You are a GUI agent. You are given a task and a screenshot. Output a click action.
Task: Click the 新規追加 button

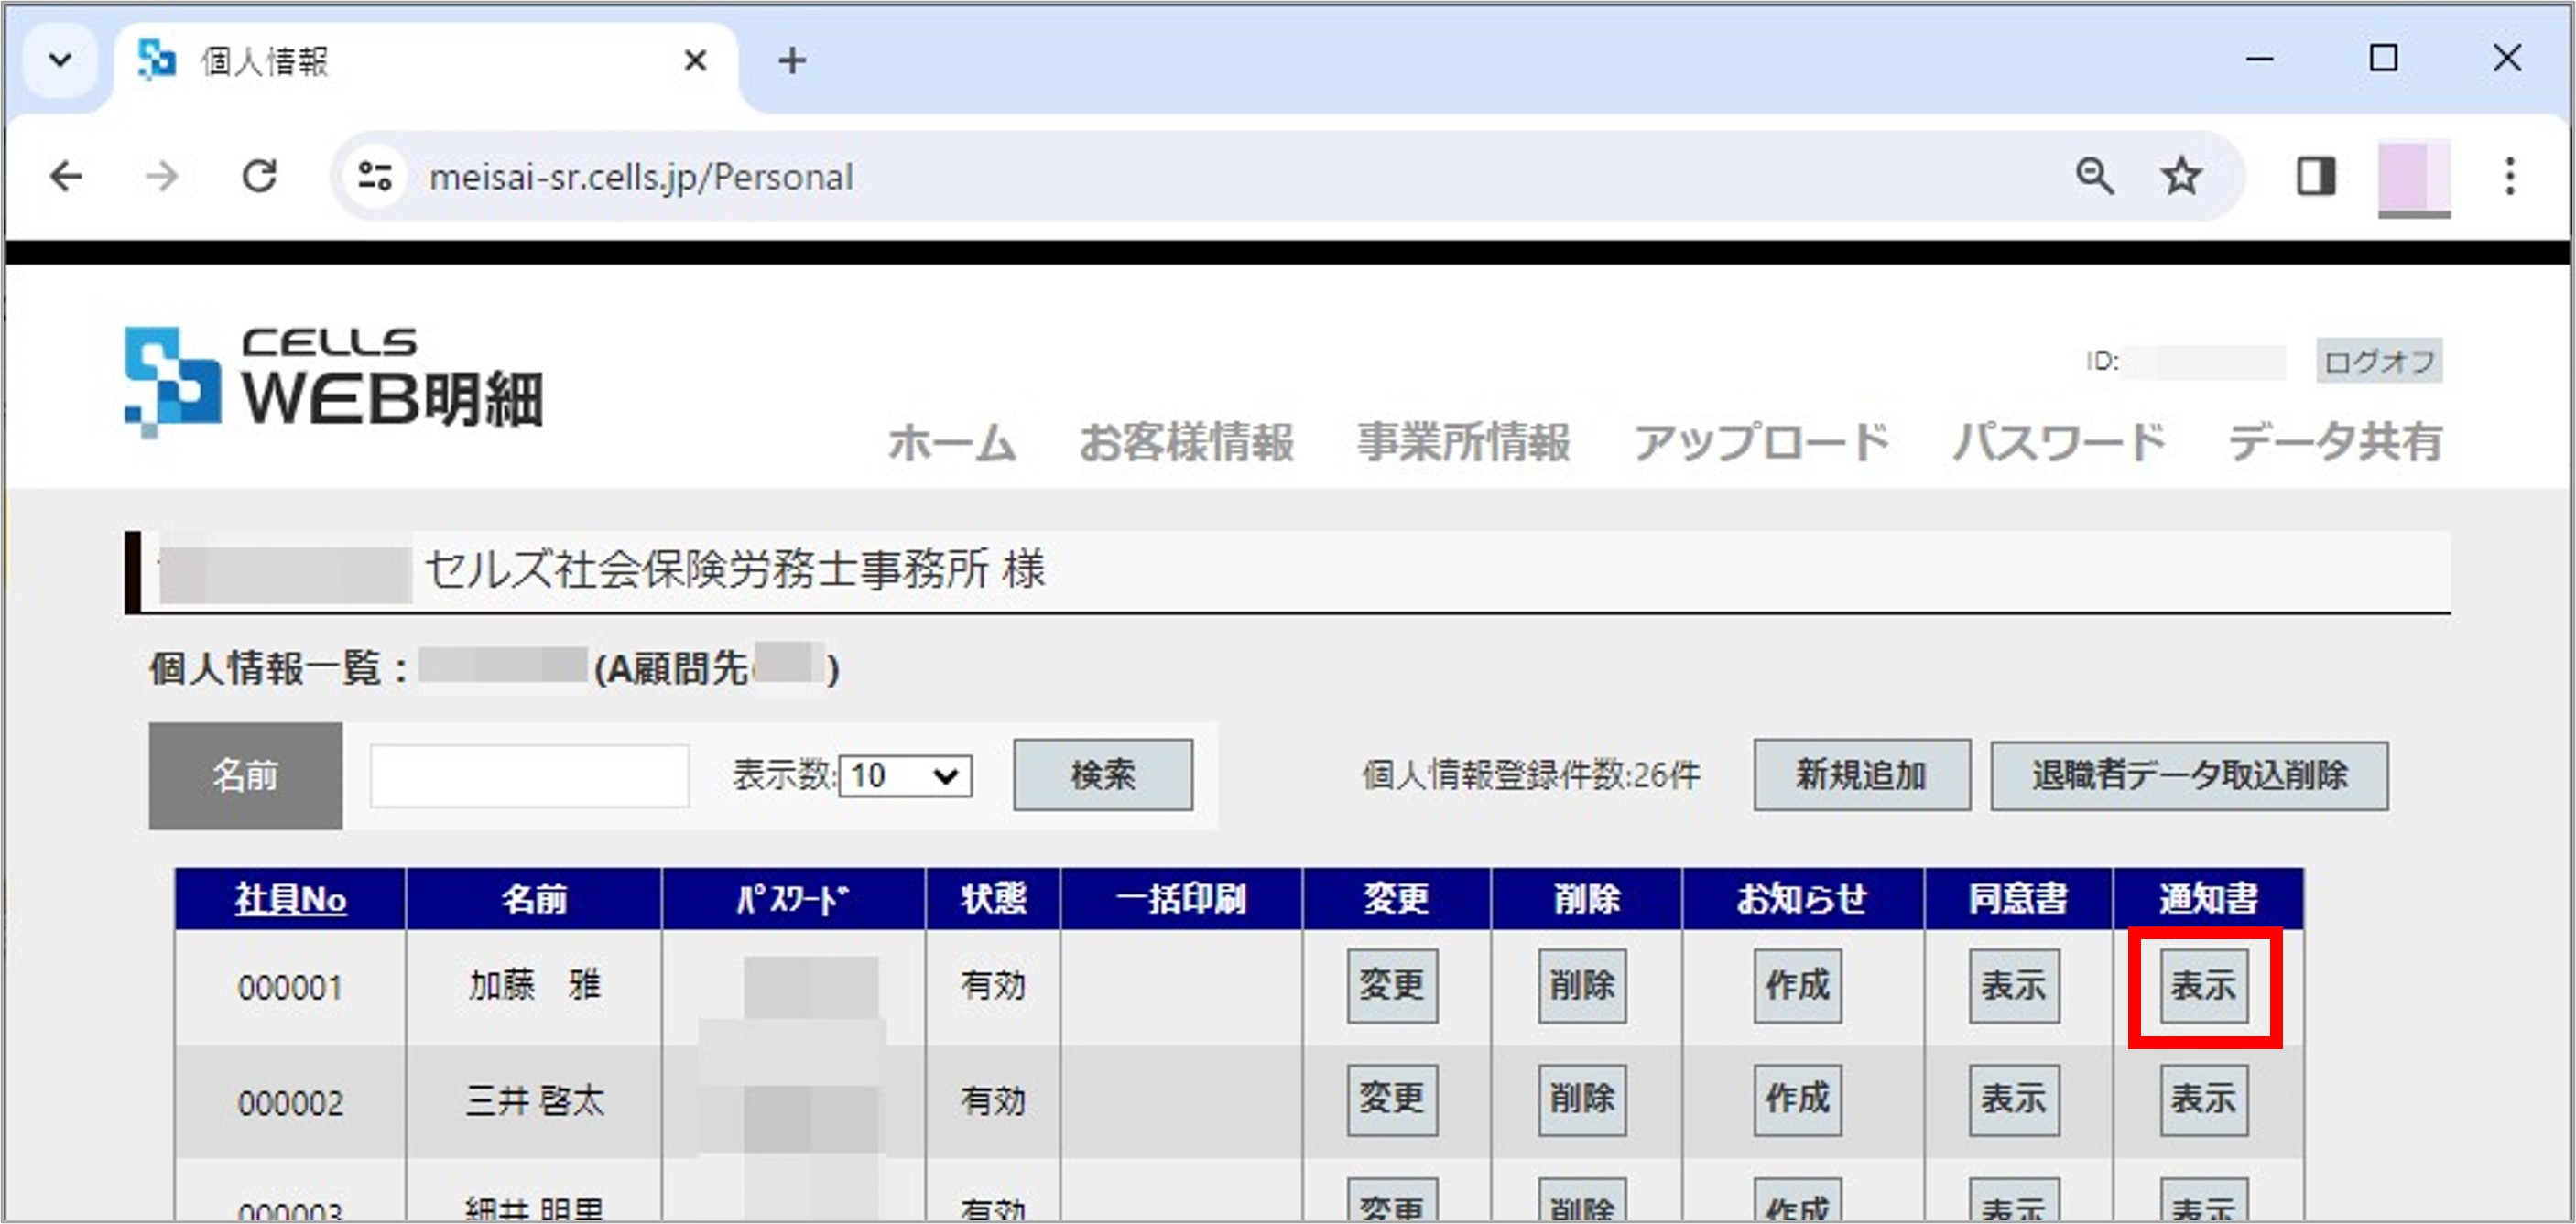pos(1861,776)
